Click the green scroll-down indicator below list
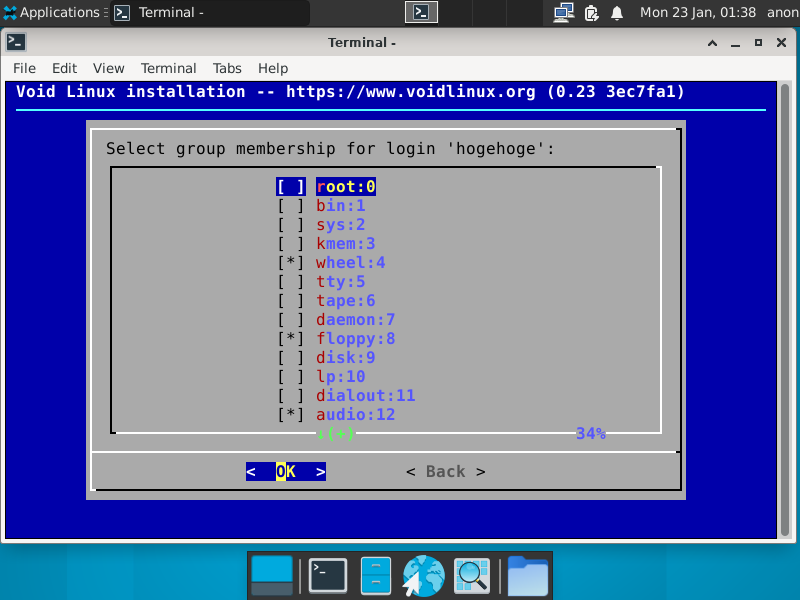The image size is (800, 600). [x=335, y=434]
